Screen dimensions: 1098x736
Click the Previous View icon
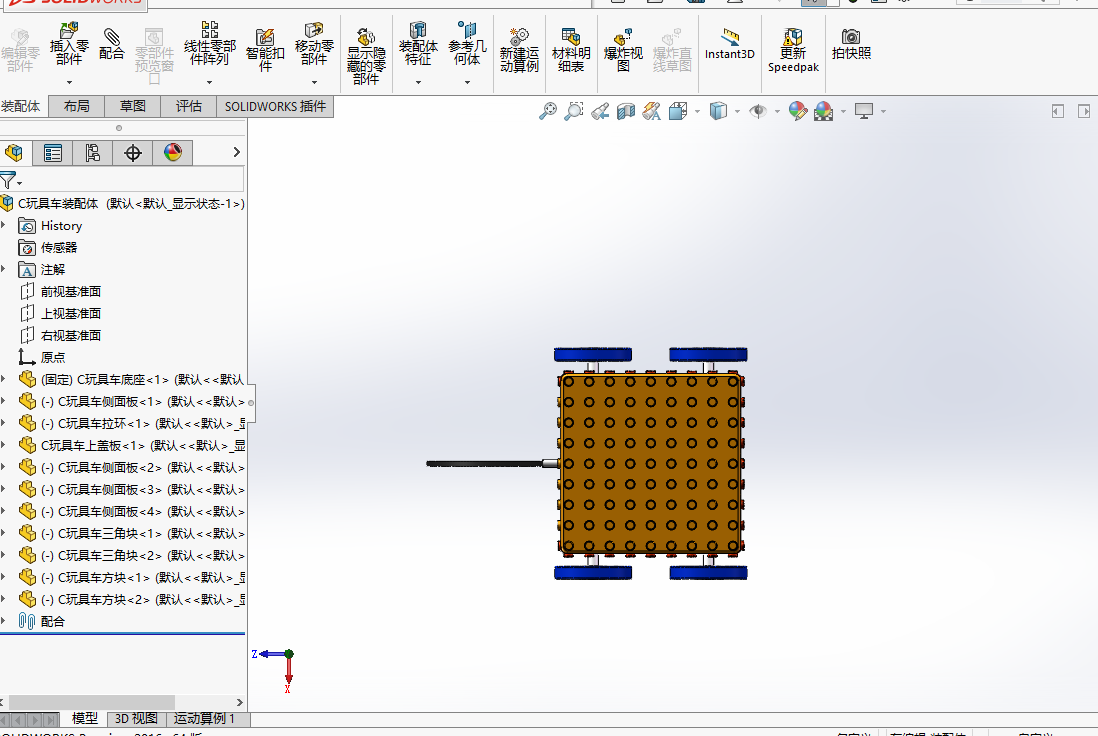[599, 111]
